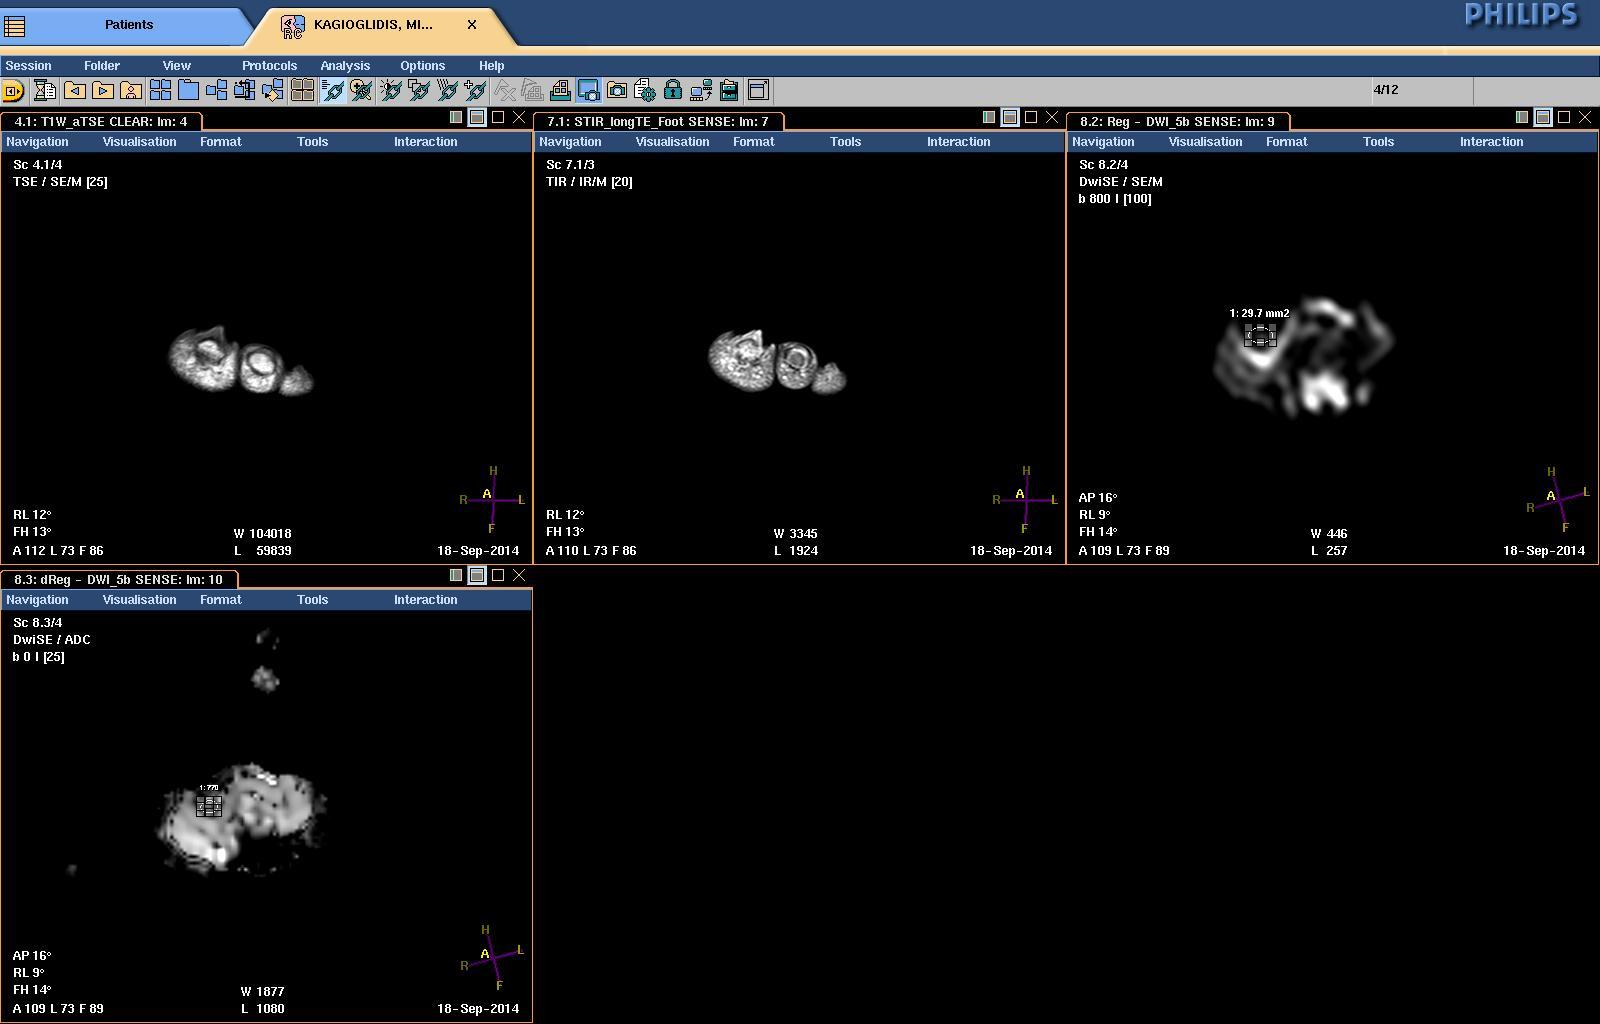
Task: Select the ROI marker on the ADC map
Action: pyautogui.click(x=209, y=805)
